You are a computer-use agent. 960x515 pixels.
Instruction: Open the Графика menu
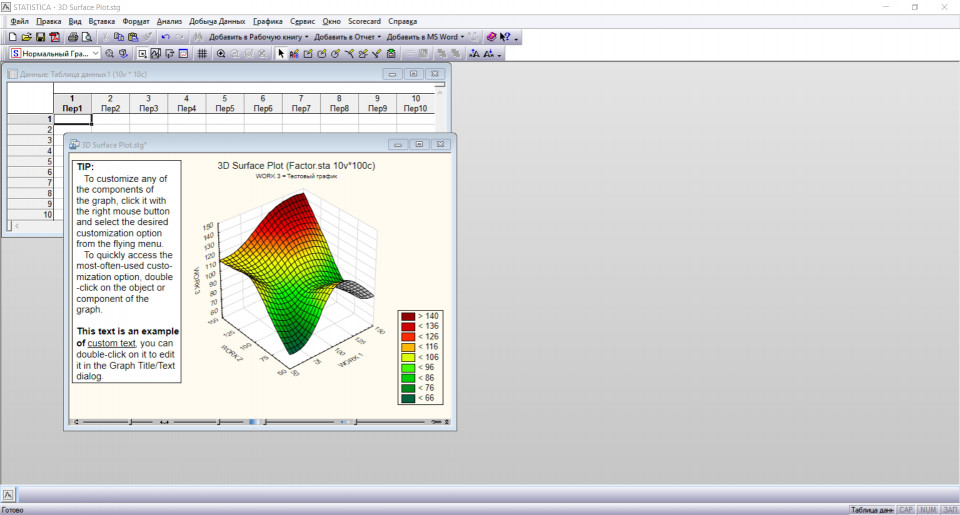(267, 21)
